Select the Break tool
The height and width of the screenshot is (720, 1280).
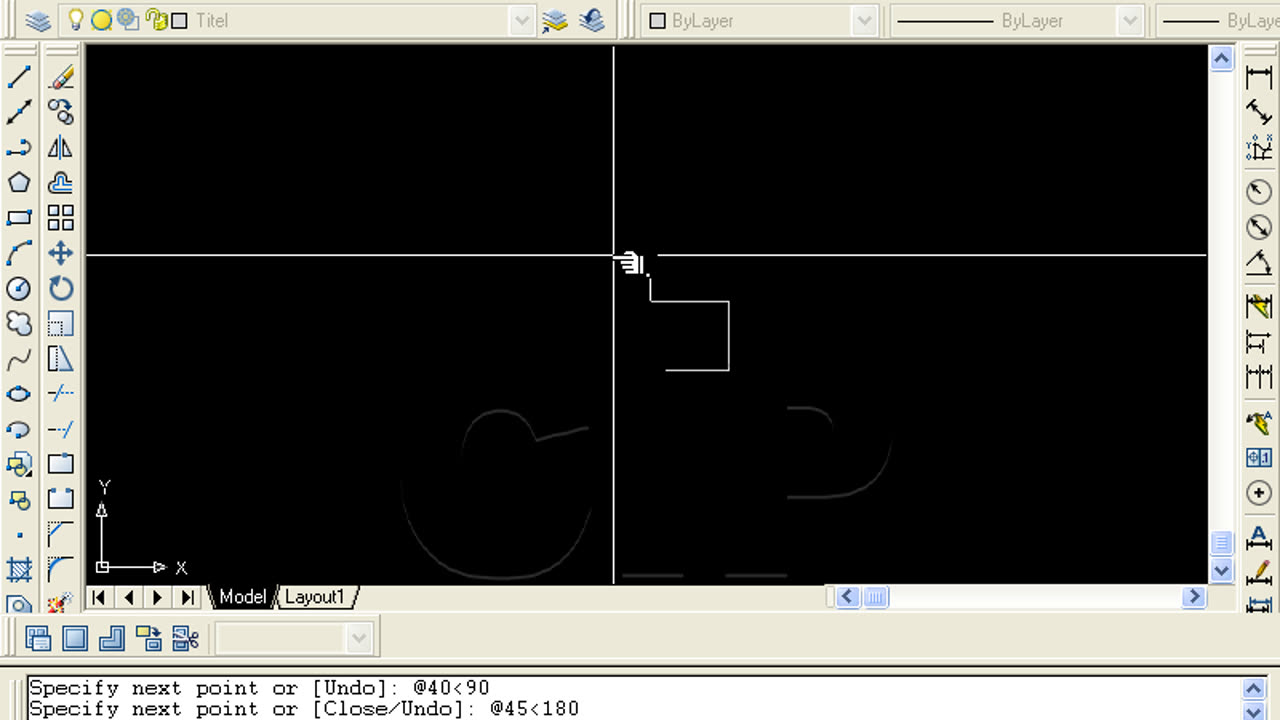point(61,499)
